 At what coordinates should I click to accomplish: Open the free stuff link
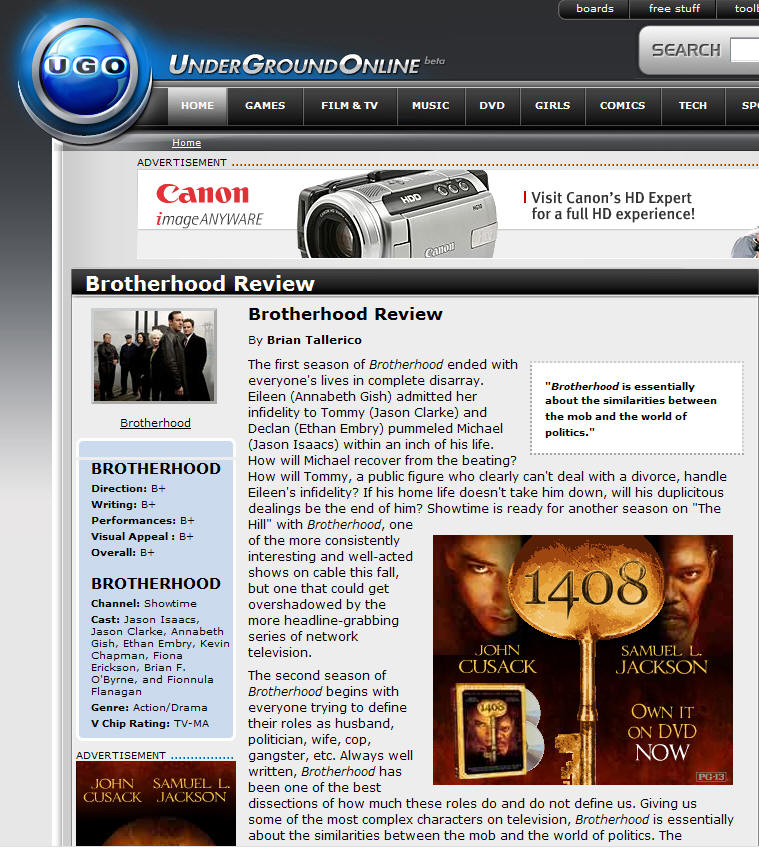point(674,9)
